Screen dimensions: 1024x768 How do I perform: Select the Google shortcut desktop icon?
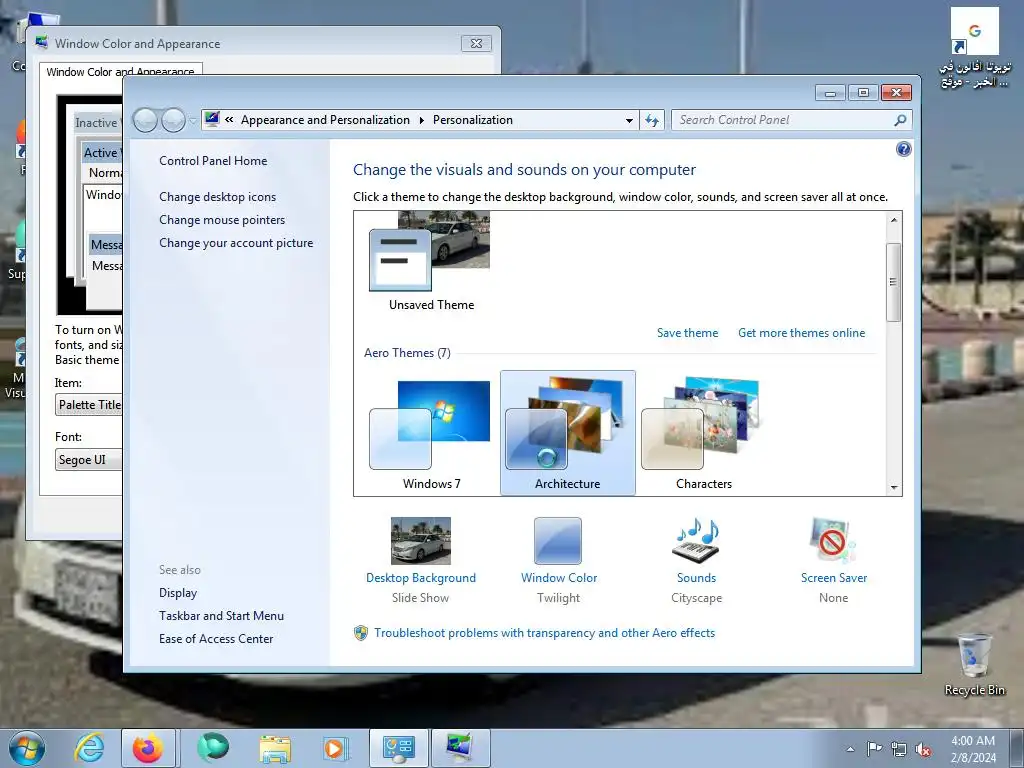974,48
